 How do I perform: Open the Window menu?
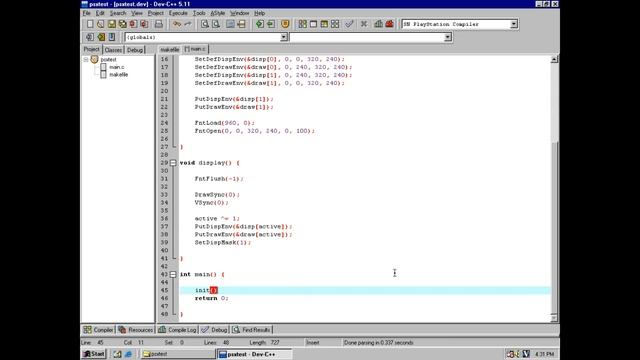click(240, 13)
